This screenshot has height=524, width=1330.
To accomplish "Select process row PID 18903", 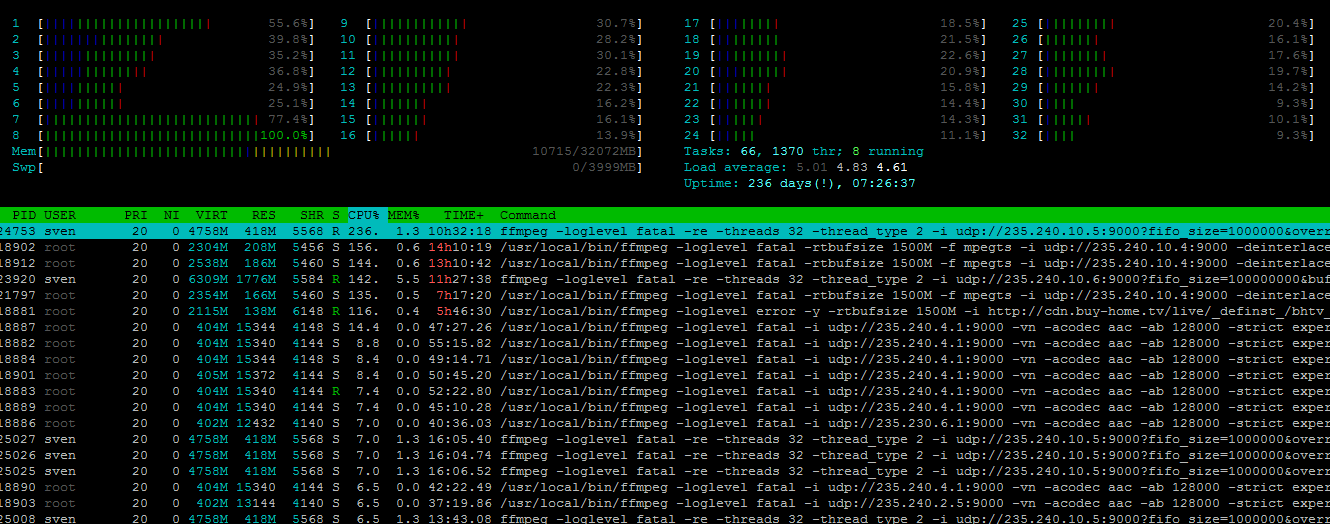I will [665, 503].
